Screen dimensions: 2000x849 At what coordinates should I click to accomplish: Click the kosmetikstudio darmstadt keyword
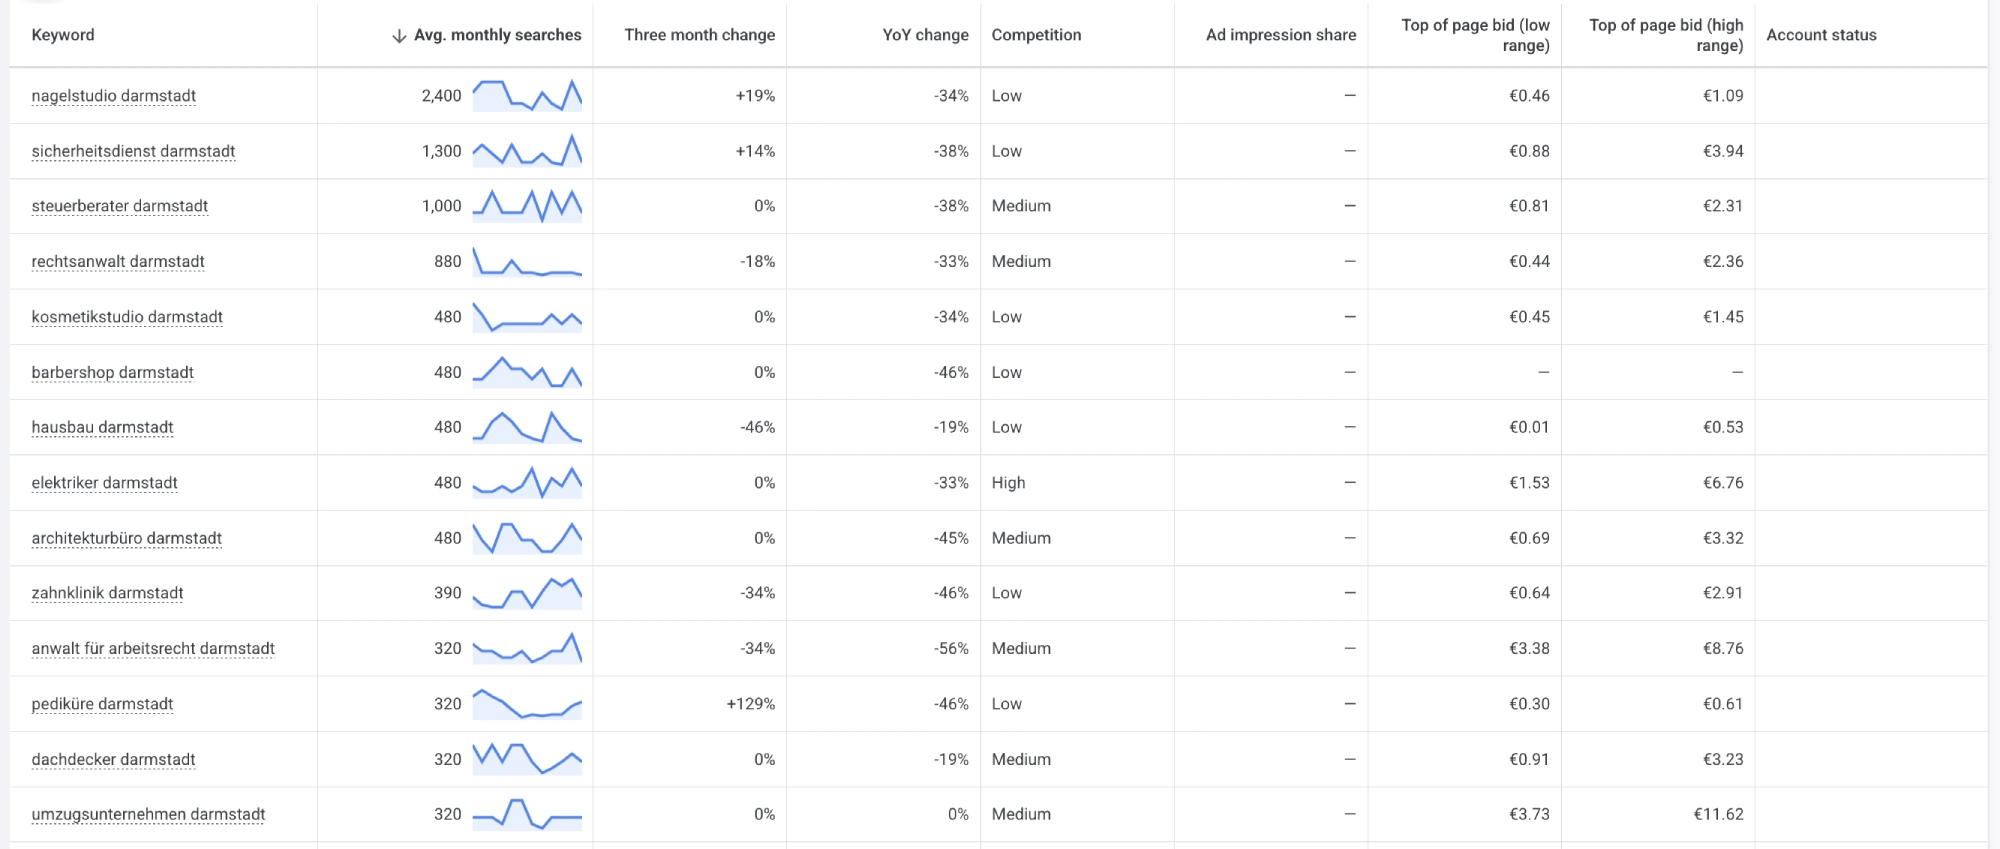tap(127, 317)
